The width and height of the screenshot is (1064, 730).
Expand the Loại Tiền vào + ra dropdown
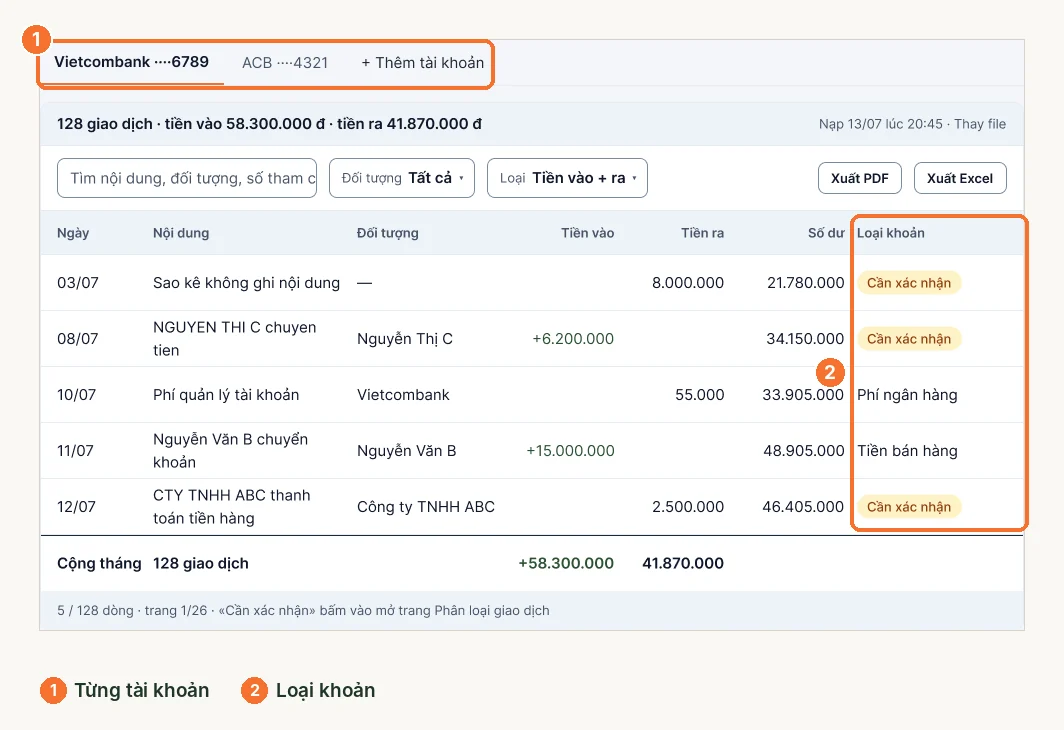[567, 178]
